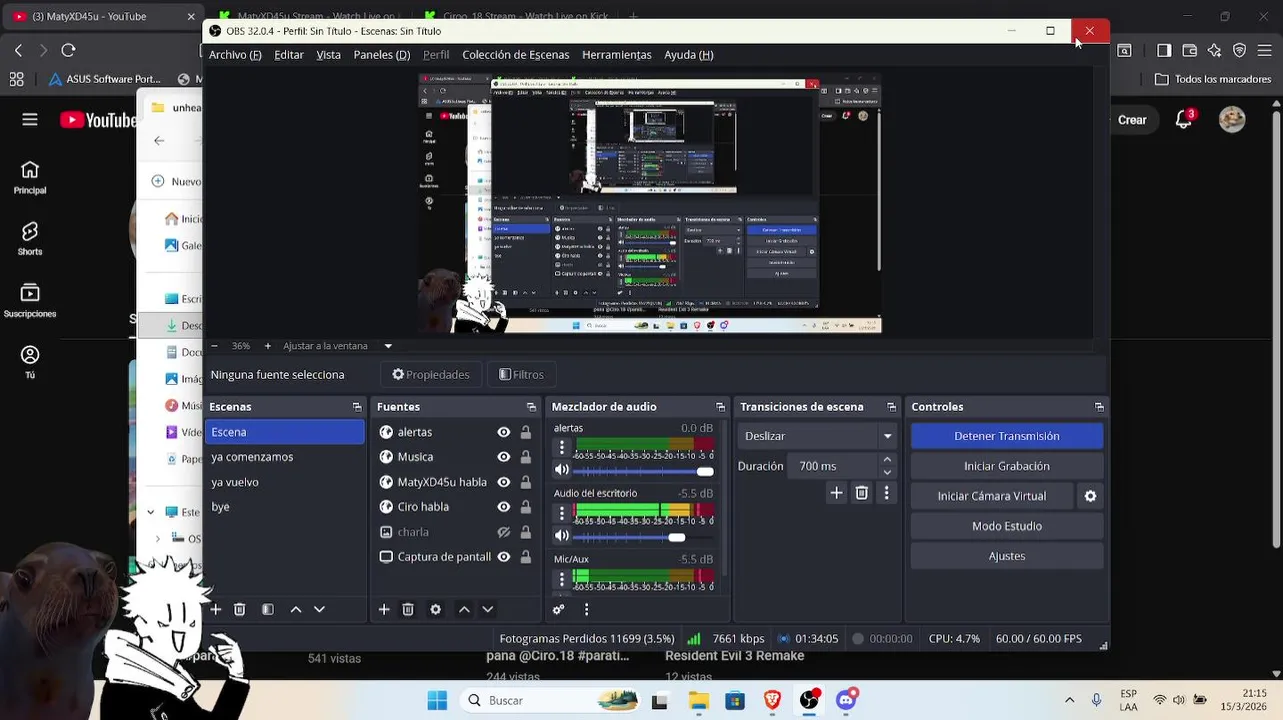
Task: Increase transition duration with up arrow
Action: 887,460
